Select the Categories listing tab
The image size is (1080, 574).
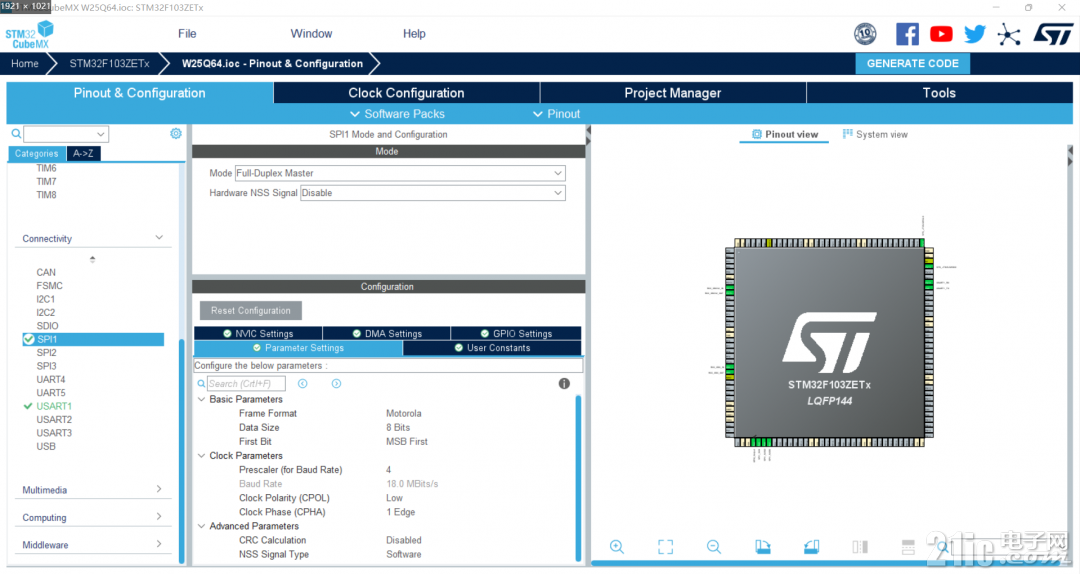(37, 154)
